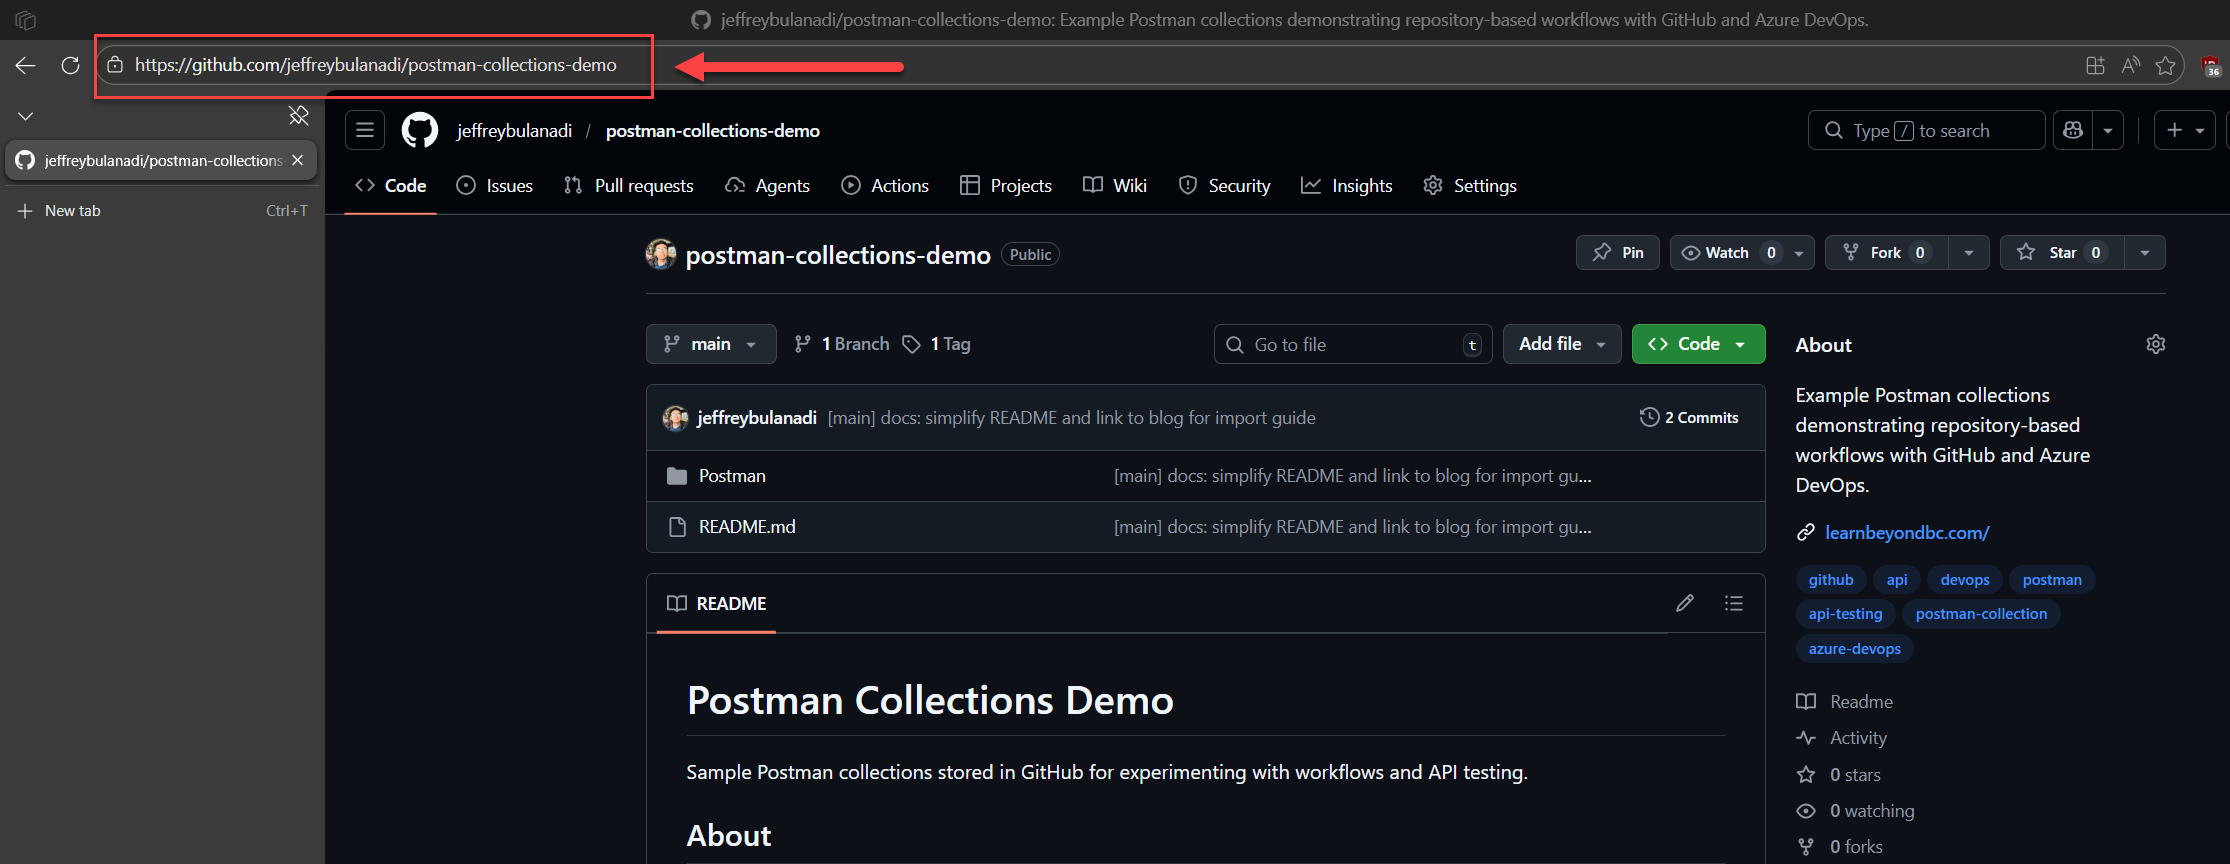Open the main branch selector

coord(711,344)
